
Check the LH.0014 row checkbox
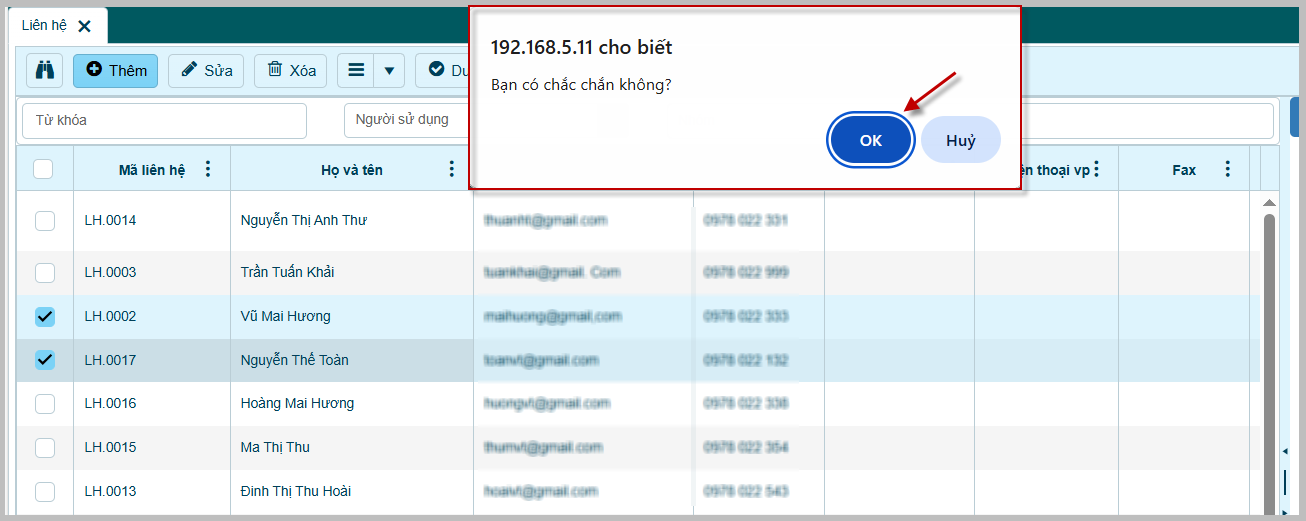[45, 220]
